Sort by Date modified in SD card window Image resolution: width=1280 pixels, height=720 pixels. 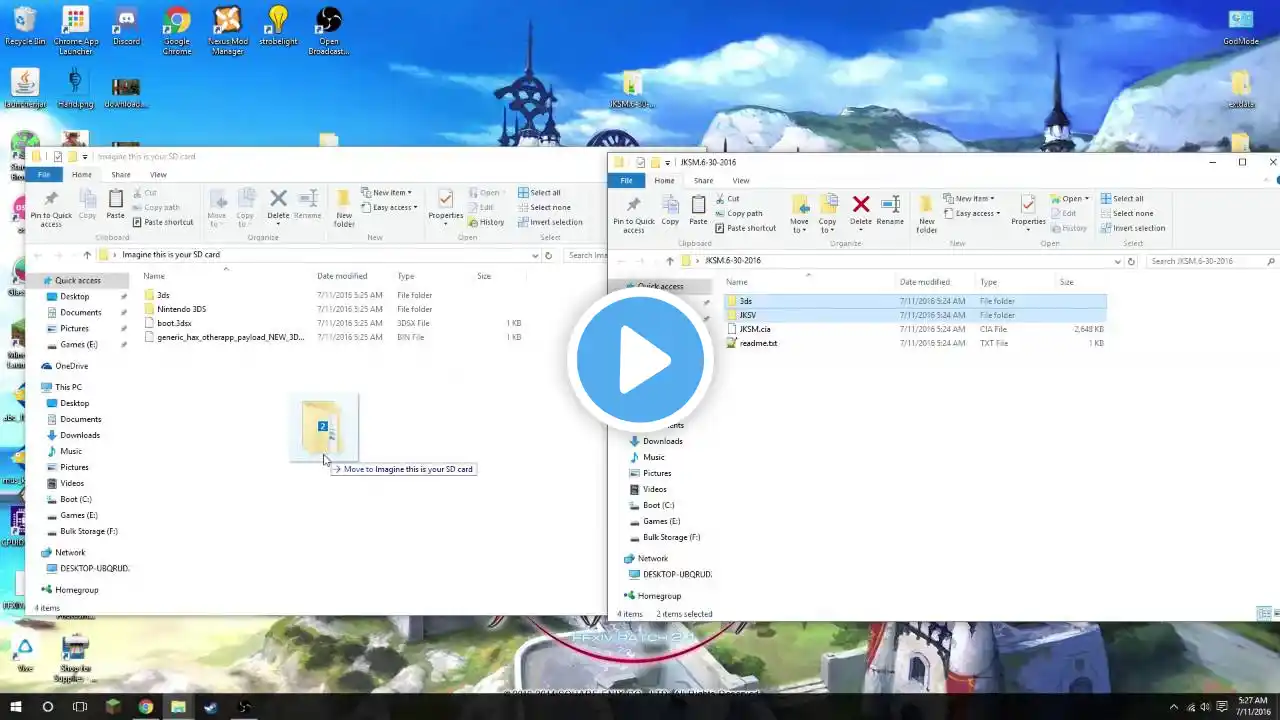tap(342, 276)
